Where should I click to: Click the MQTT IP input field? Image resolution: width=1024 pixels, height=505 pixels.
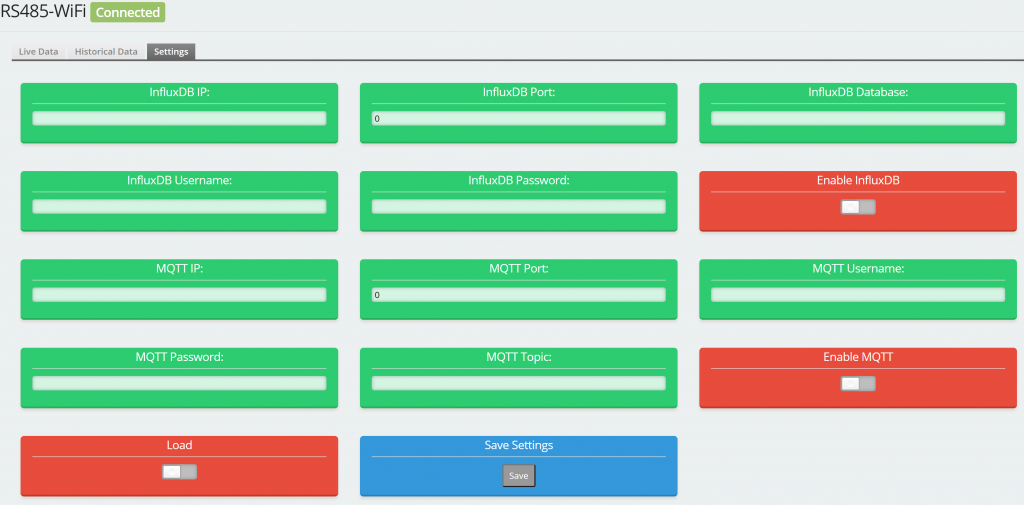pyautogui.click(x=179, y=295)
